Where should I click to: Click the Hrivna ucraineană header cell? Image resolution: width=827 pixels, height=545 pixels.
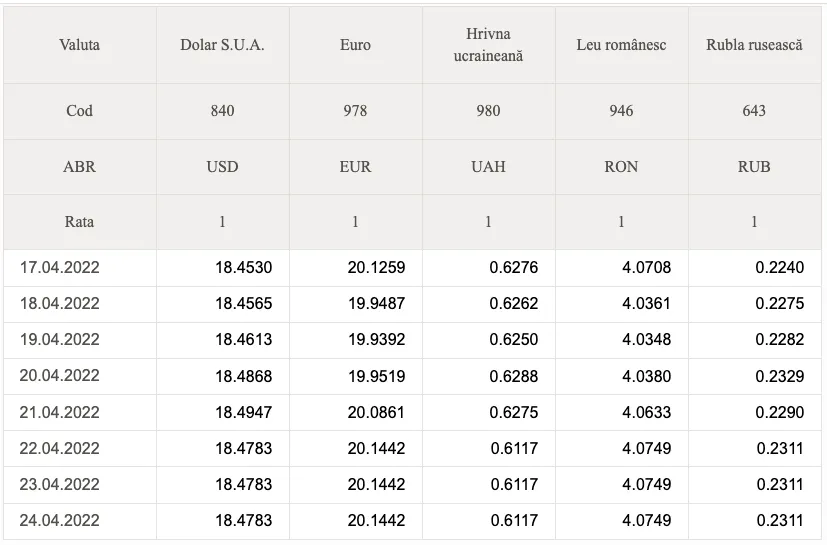[488, 45]
